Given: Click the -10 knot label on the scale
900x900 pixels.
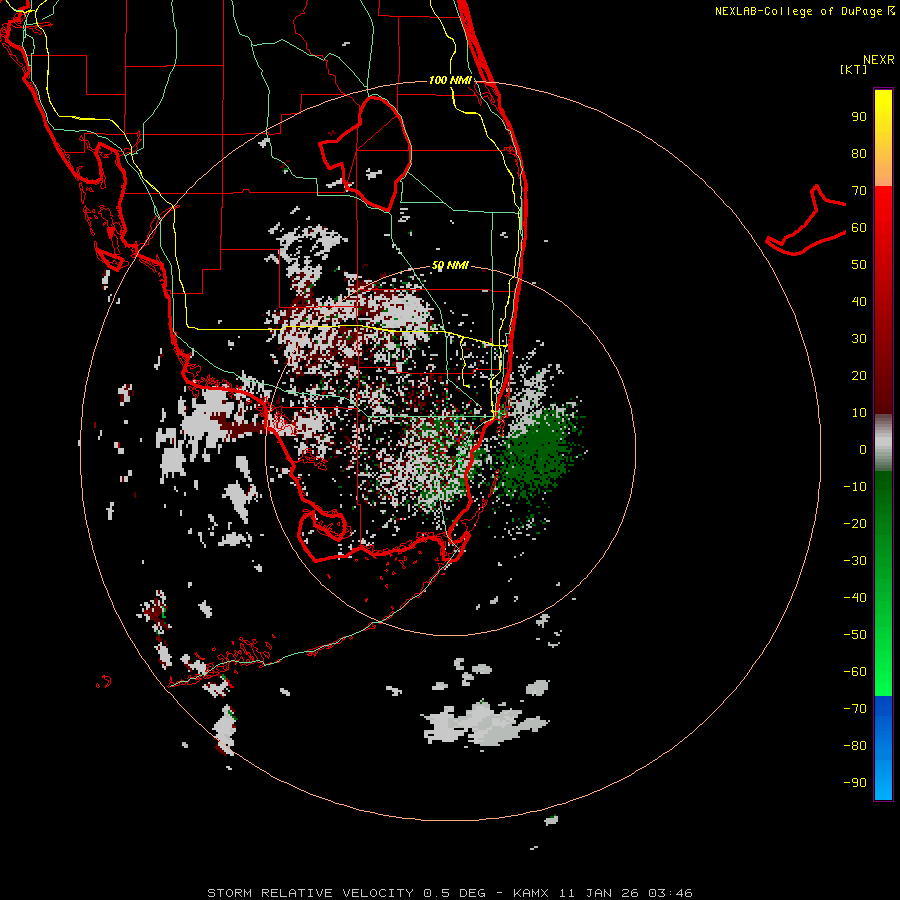Looking at the screenshot, I should pyautogui.click(x=855, y=487).
